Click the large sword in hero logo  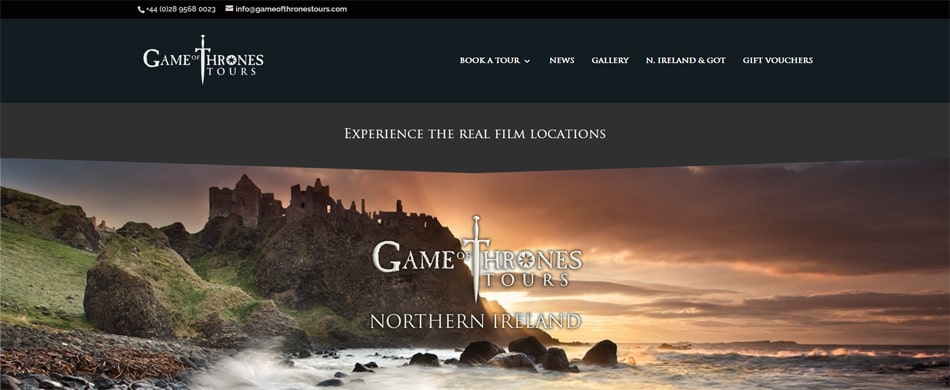476,257
